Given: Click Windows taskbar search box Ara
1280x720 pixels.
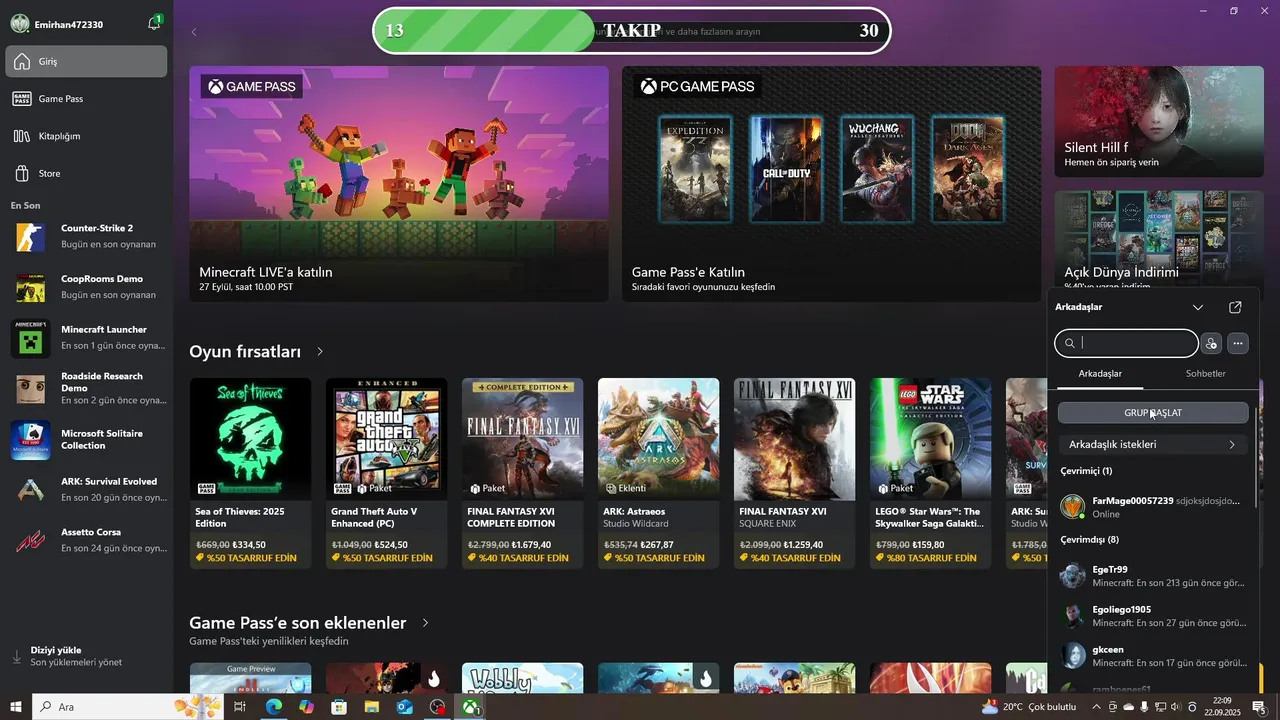Looking at the screenshot, I should [x=127, y=707].
